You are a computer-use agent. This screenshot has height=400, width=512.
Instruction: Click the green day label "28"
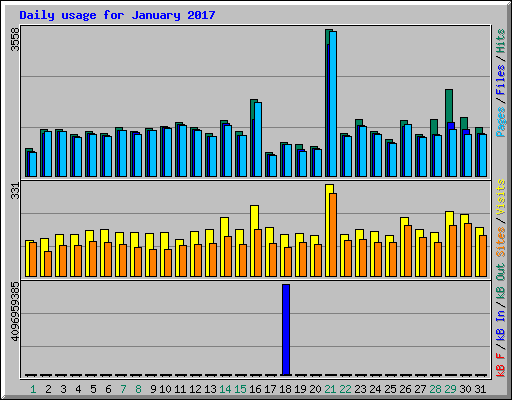pyautogui.click(x=435, y=389)
